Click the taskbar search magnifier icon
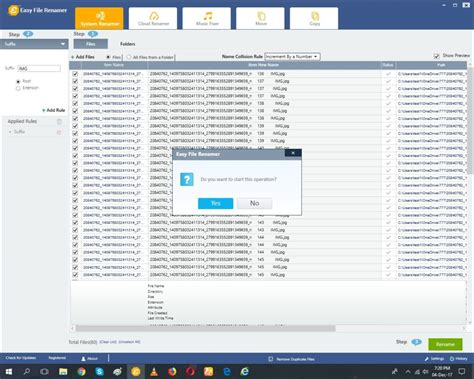Screen dimensions: 474x379 pos(27,371)
